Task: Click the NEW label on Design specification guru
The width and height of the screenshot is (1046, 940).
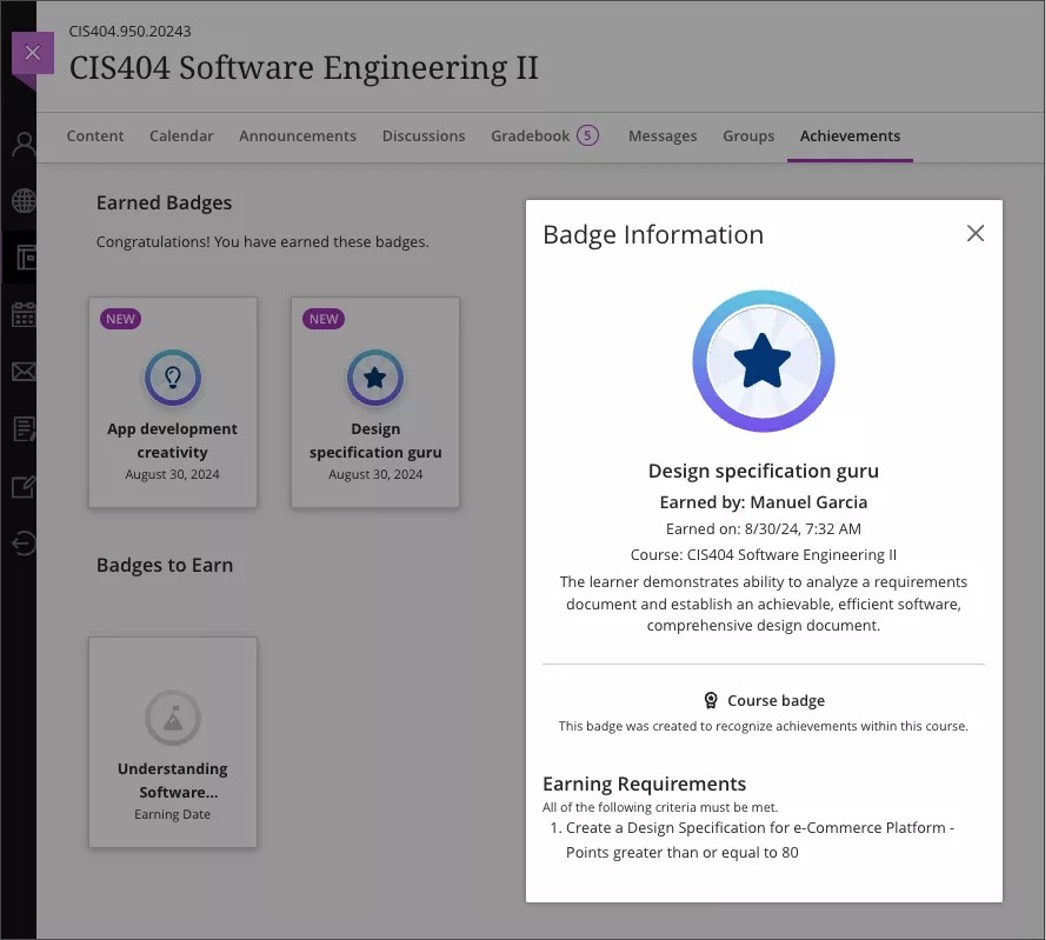Action: [x=323, y=319]
